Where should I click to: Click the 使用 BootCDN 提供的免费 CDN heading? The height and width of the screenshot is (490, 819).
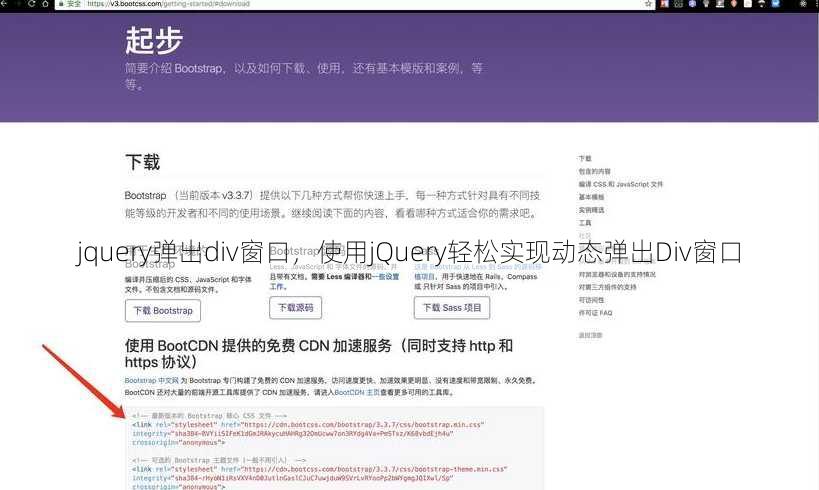coord(319,354)
